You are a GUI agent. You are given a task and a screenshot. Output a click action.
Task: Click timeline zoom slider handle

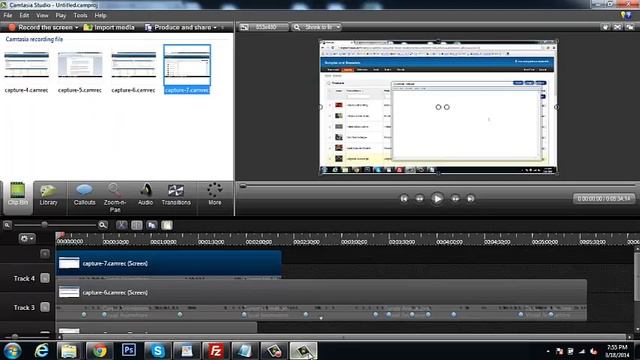44,225
